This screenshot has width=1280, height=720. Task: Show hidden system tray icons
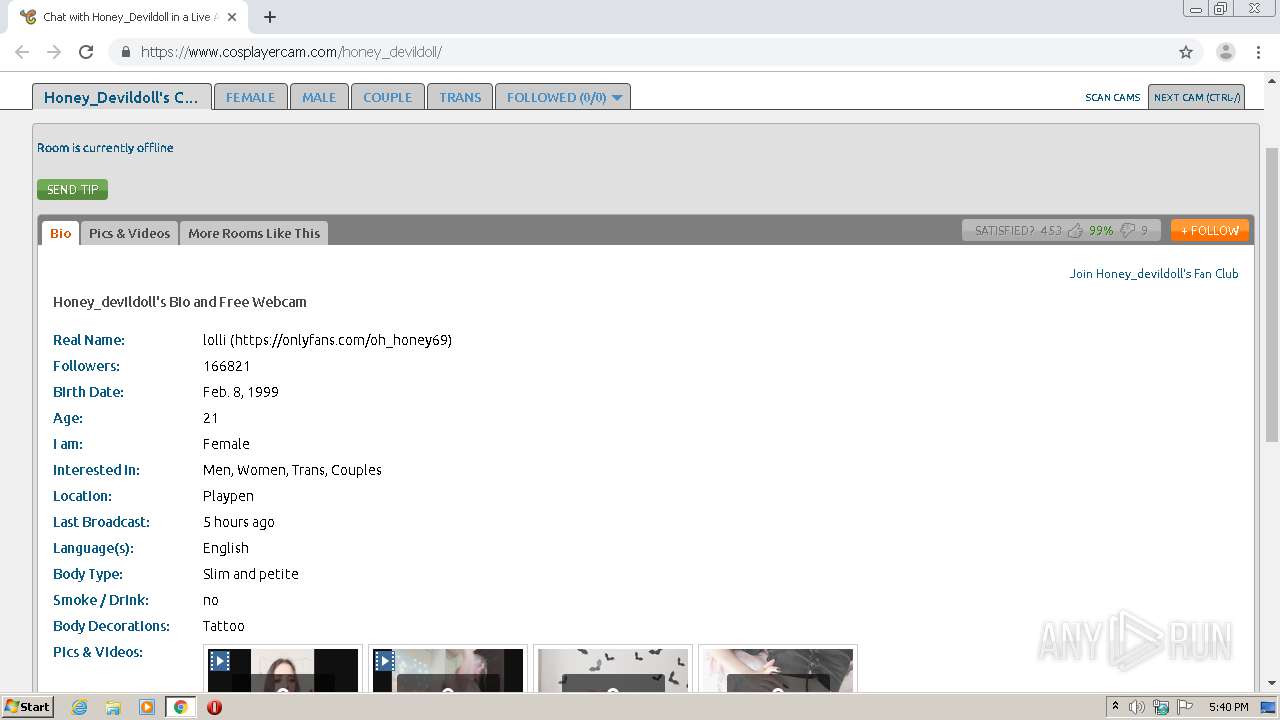click(1115, 707)
